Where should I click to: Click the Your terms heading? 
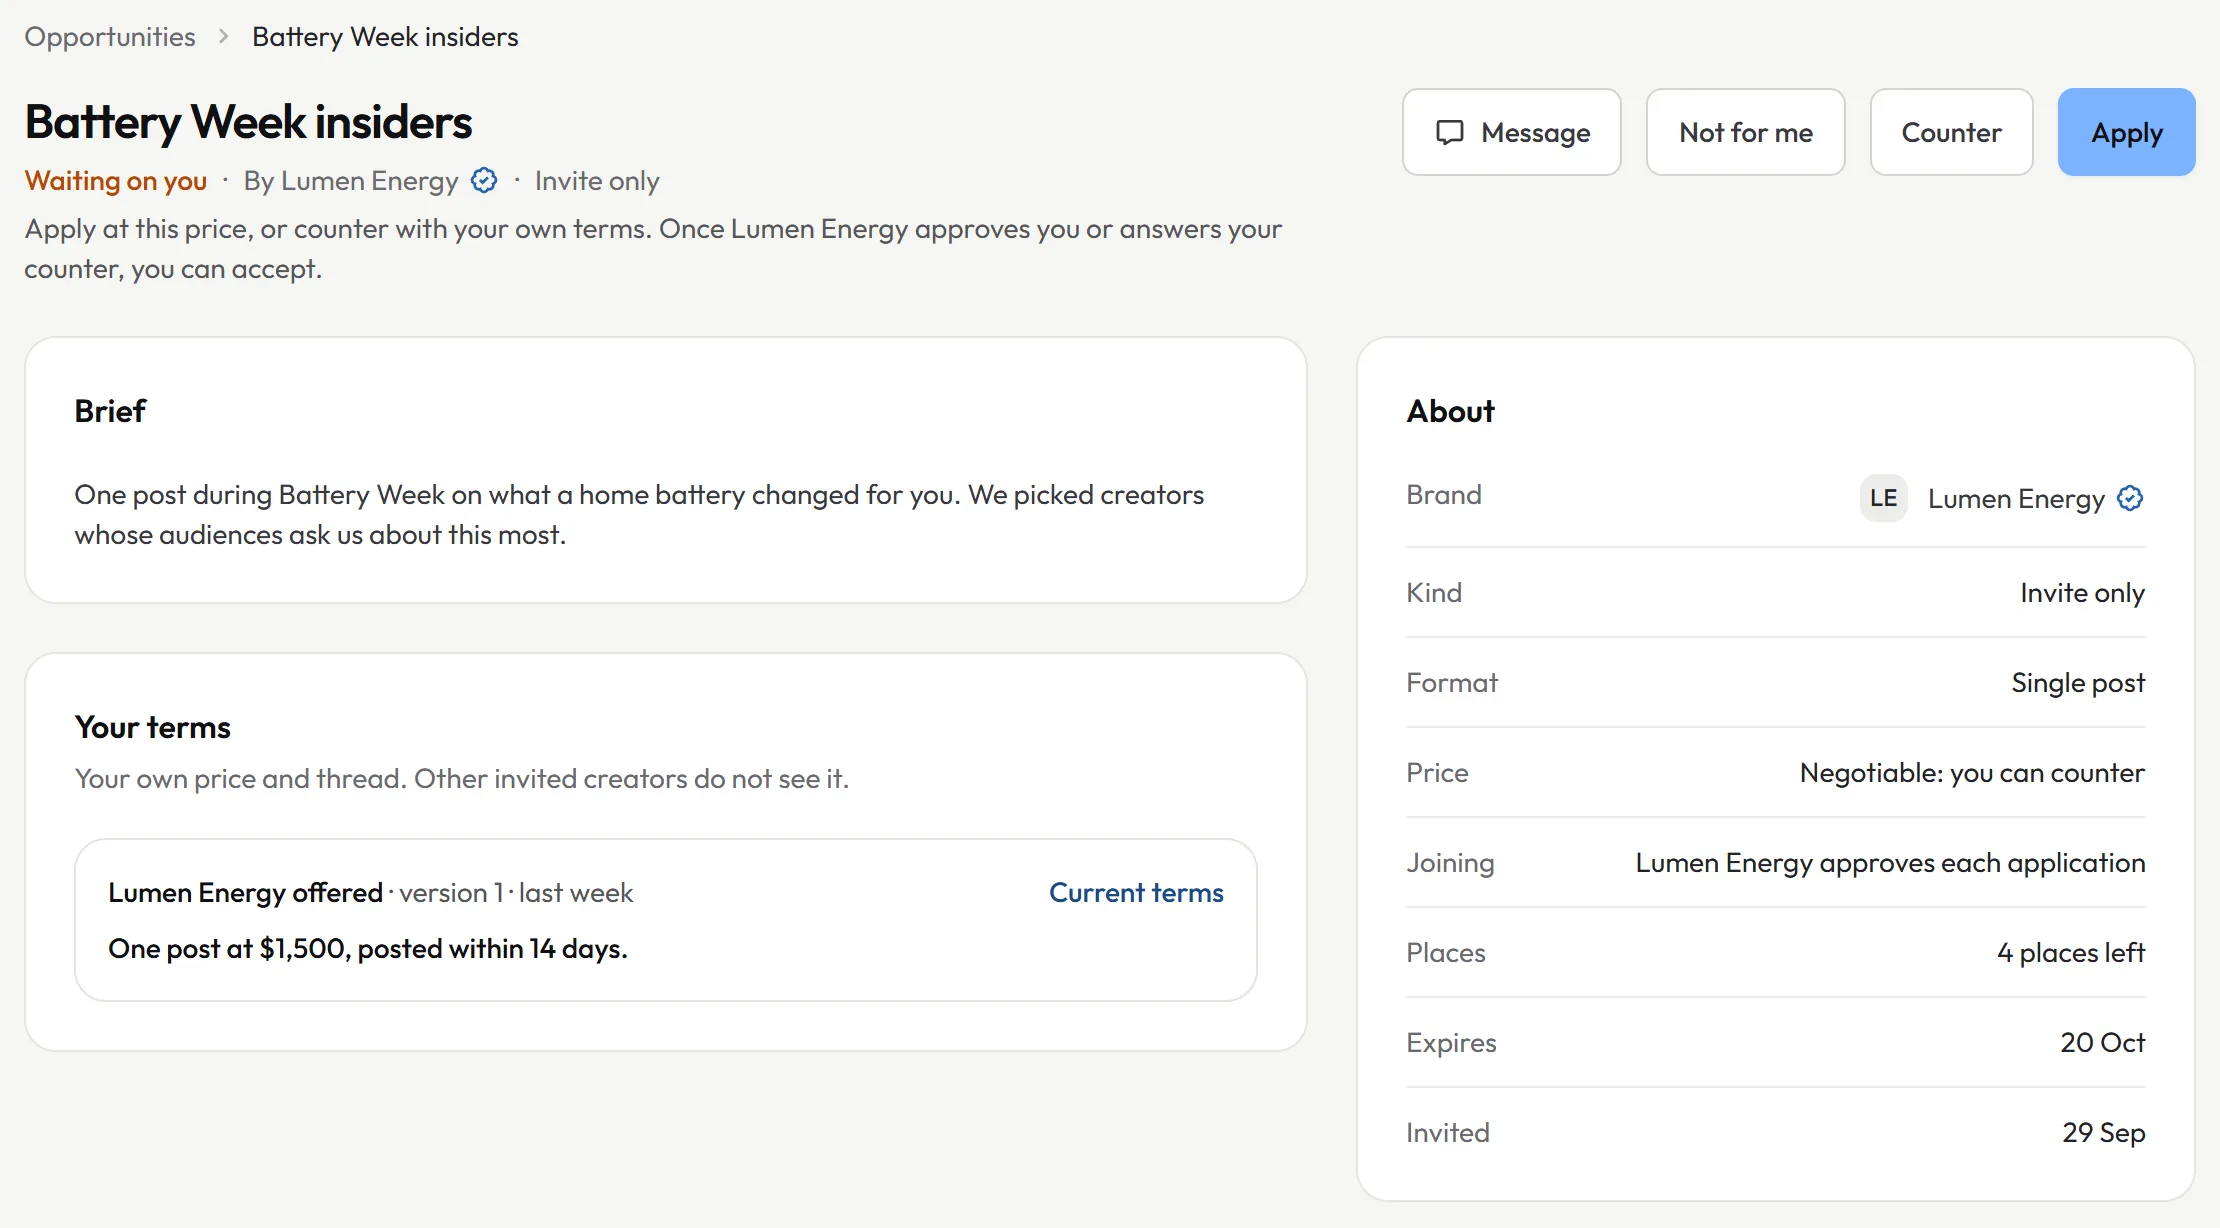coord(152,727)
